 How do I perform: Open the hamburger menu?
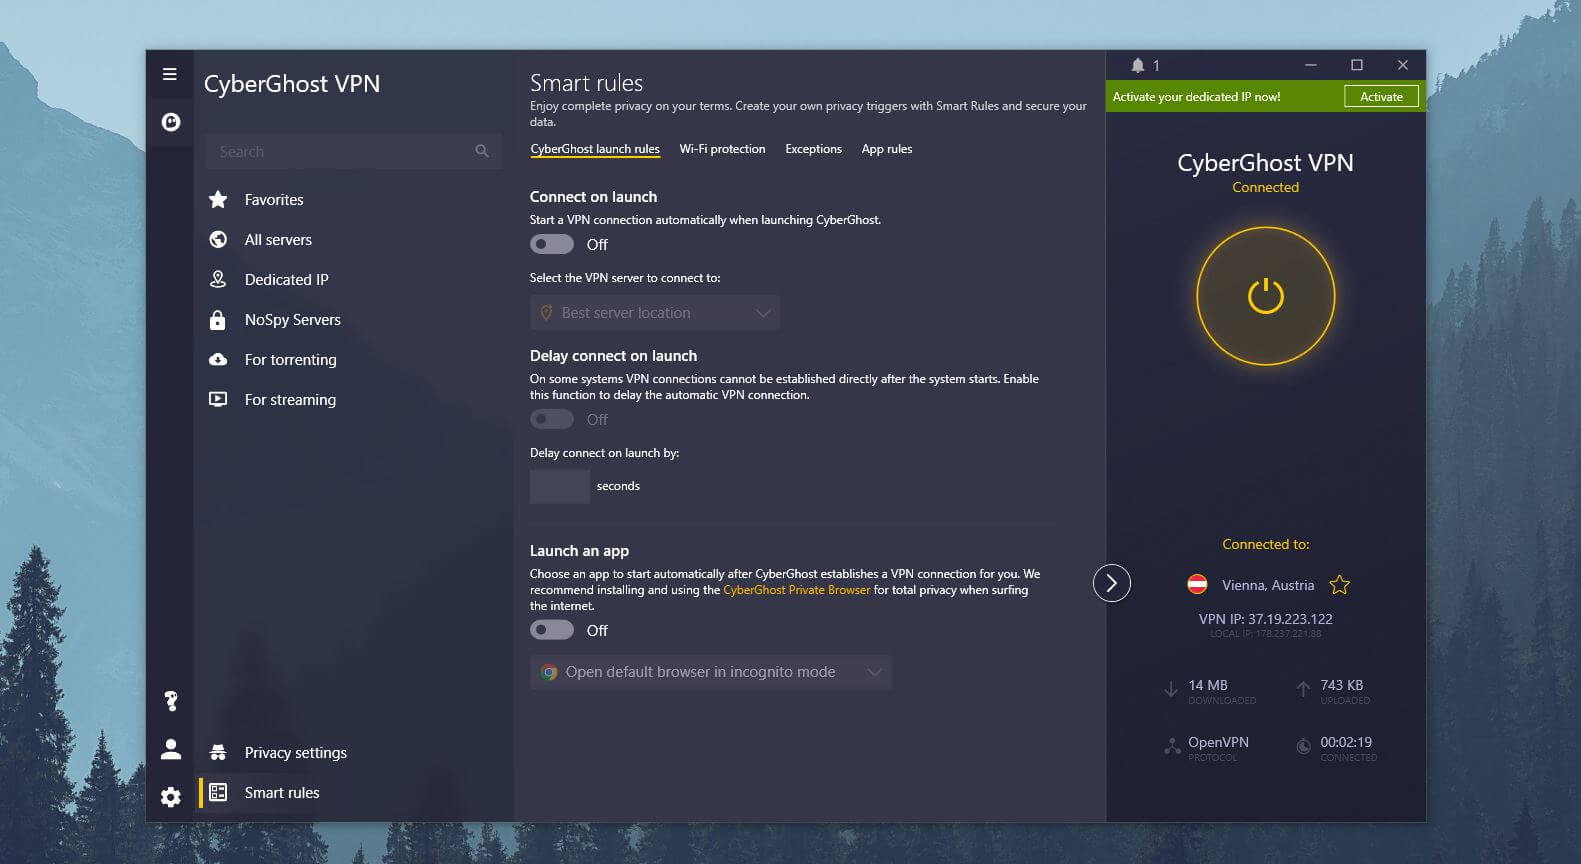(170, 74)
